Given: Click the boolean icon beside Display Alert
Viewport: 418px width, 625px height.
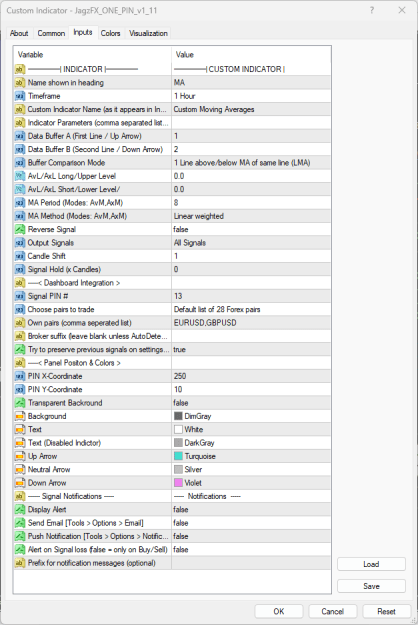Looking at the screenshot, I should click(20, 510).
